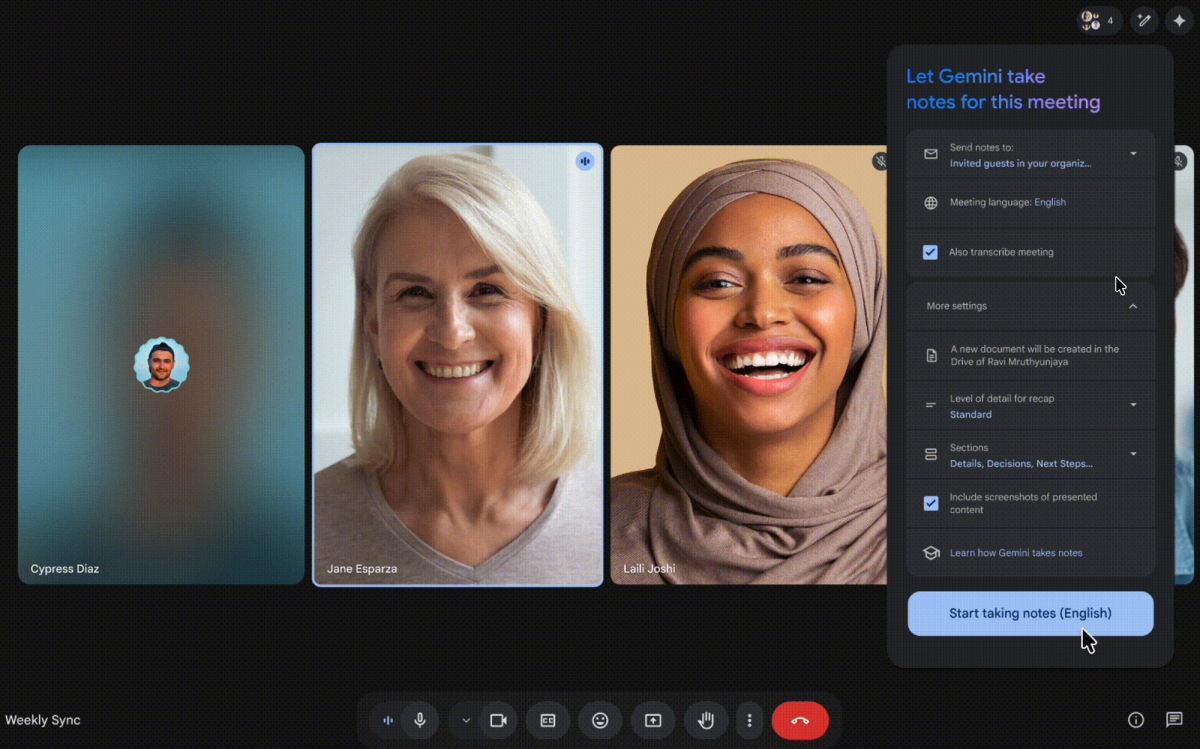Open the Sections dropdown
This screenshot has height=749, width=1200.
(x=1133, y=454)
